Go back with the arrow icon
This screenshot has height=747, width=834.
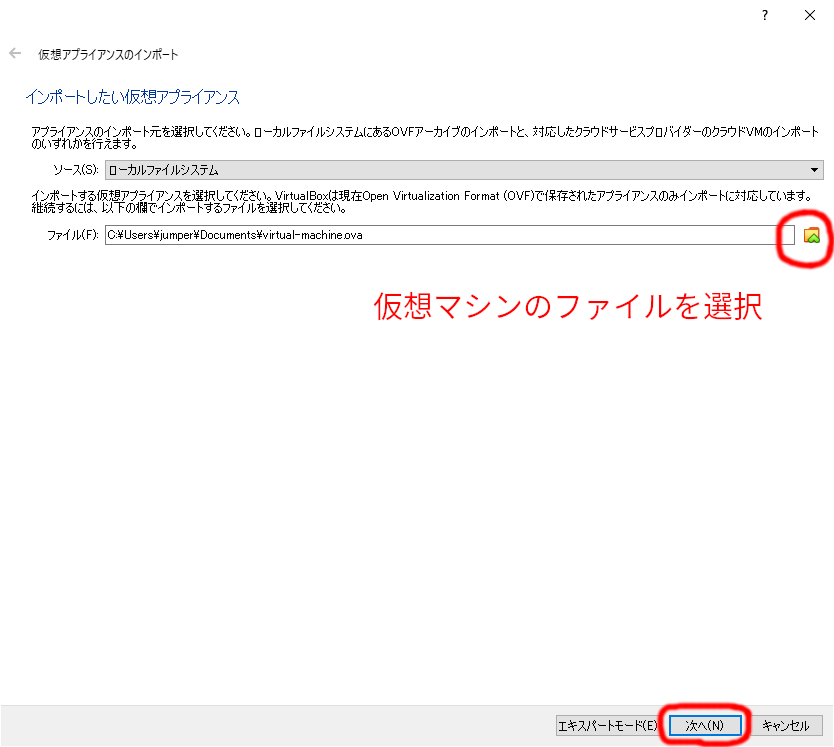(x=15, y=53)
